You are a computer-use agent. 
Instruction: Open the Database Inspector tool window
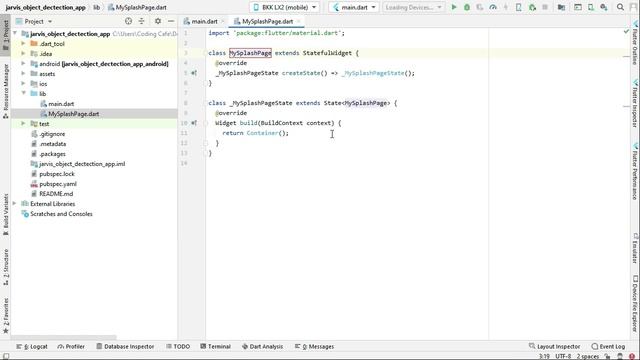tap(125, 347)
